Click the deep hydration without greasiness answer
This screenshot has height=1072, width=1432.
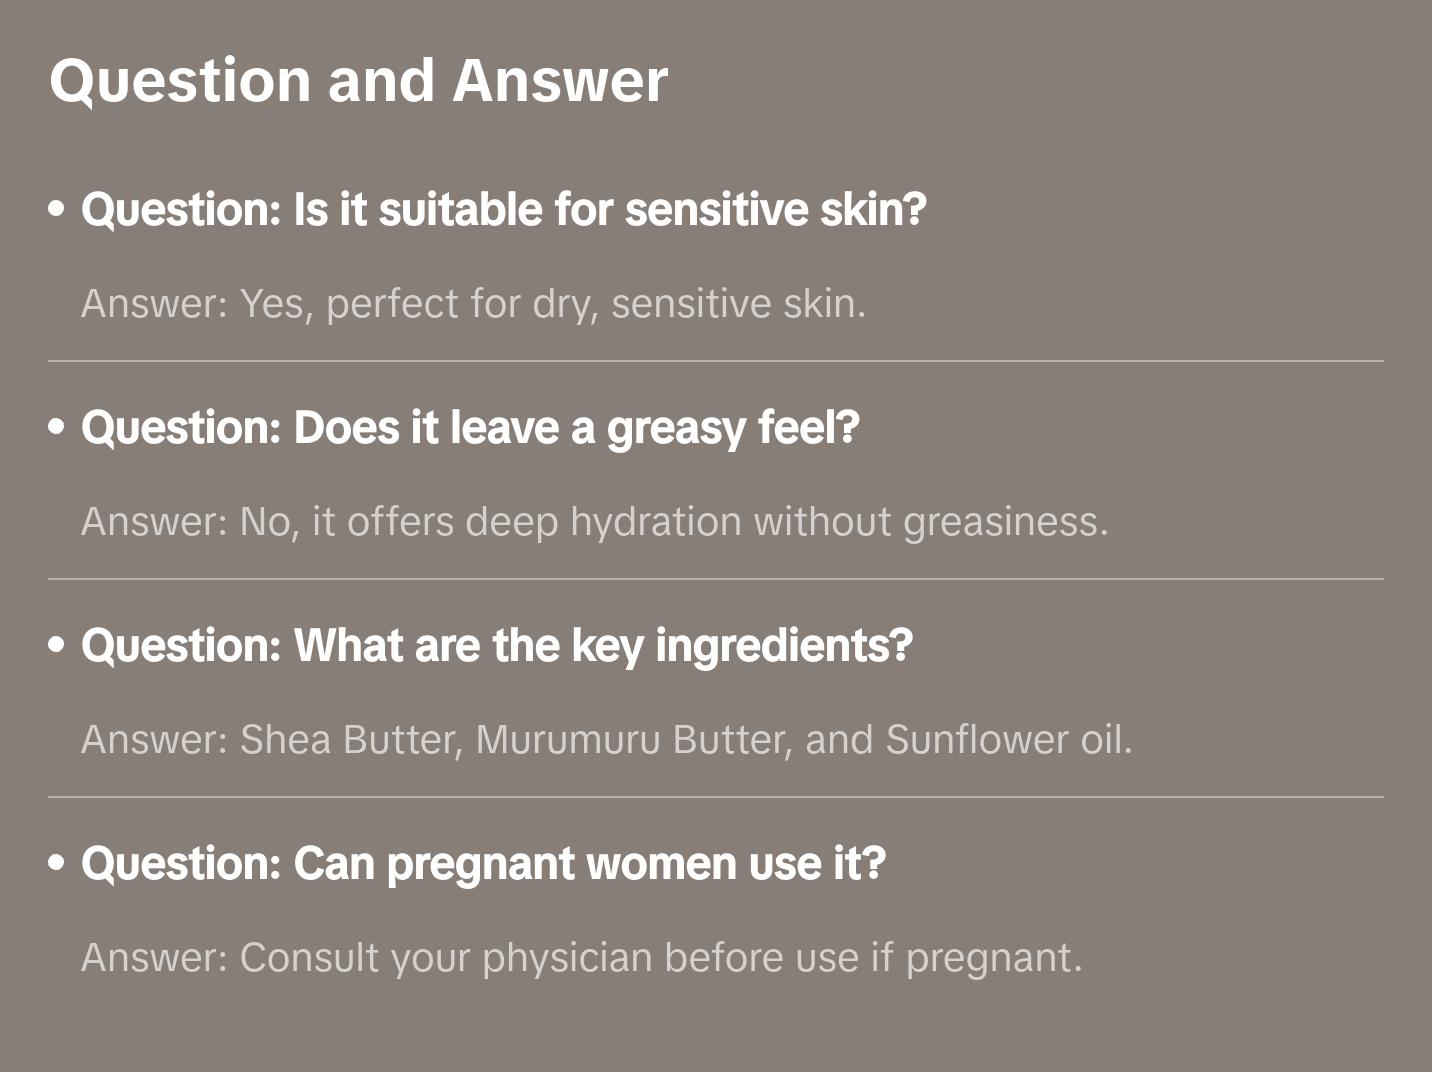pos(594,522)
